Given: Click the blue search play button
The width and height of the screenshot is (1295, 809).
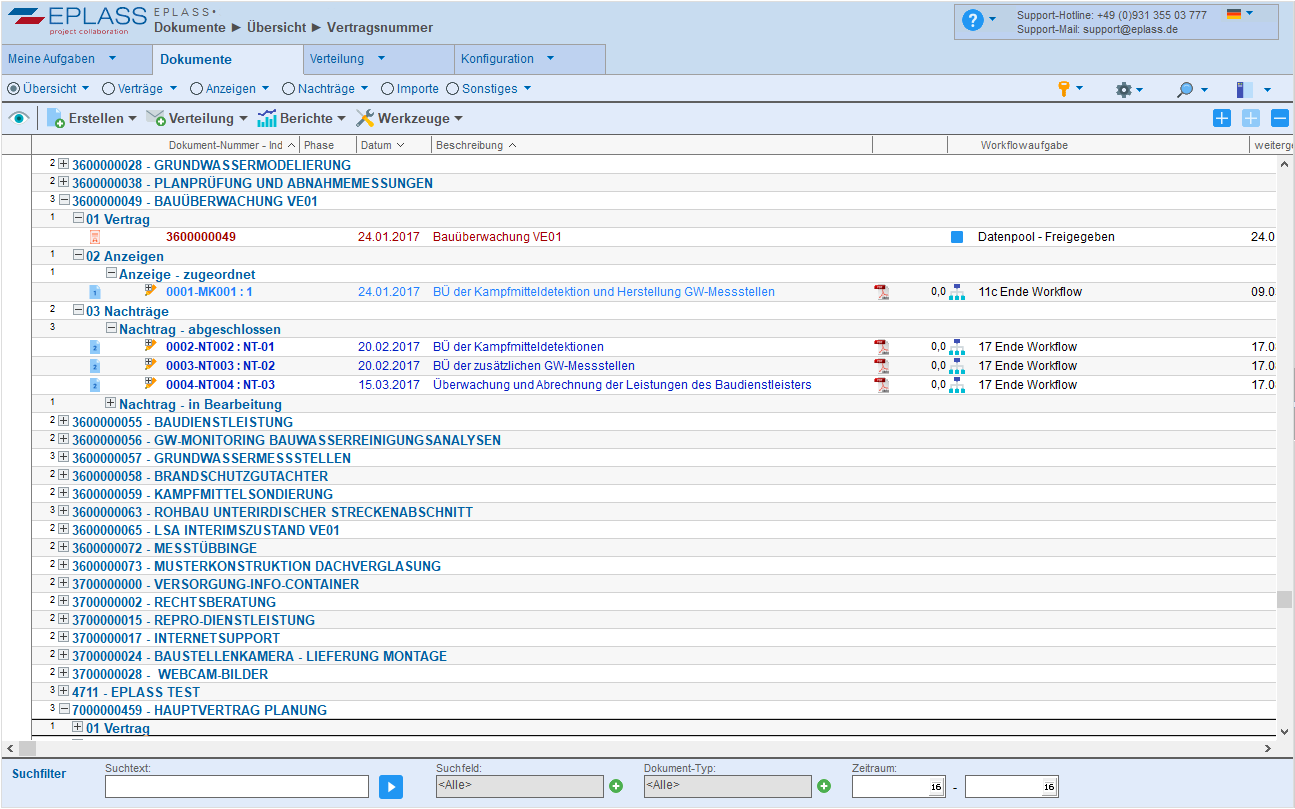Looking at the screenshot, I should point(391,787).
